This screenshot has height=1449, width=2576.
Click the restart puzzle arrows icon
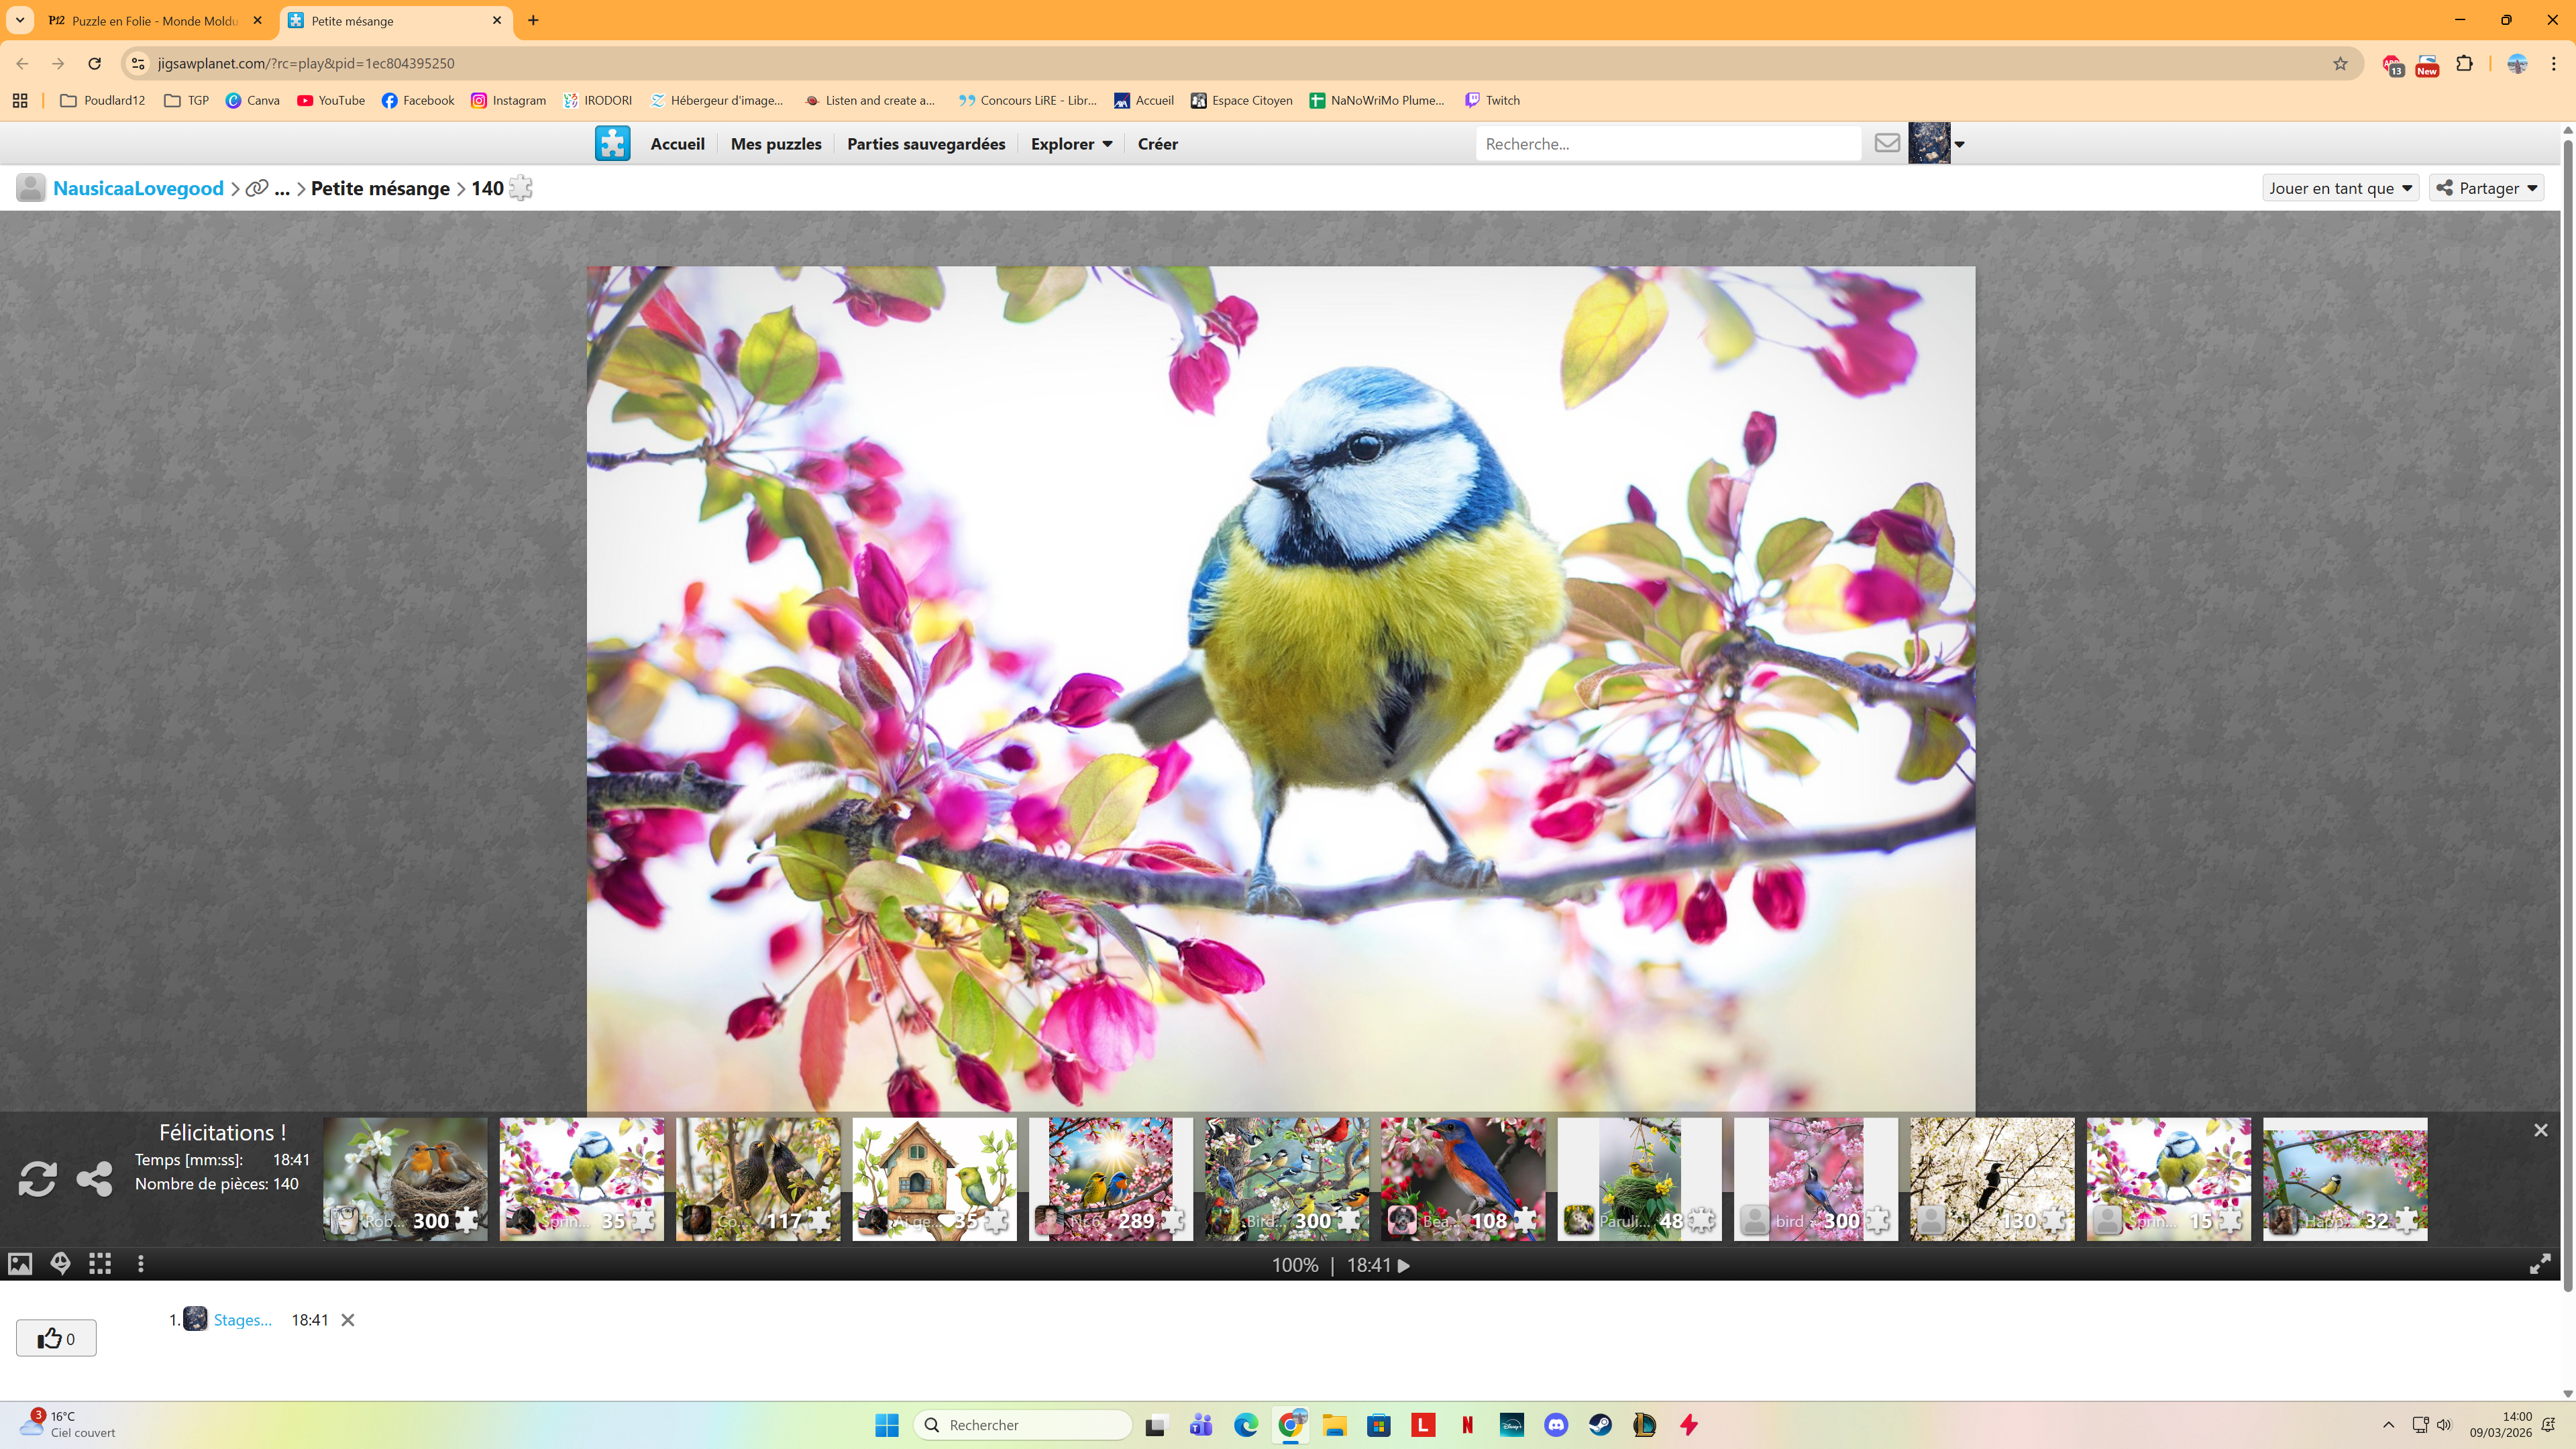[x=37, y=1178]
